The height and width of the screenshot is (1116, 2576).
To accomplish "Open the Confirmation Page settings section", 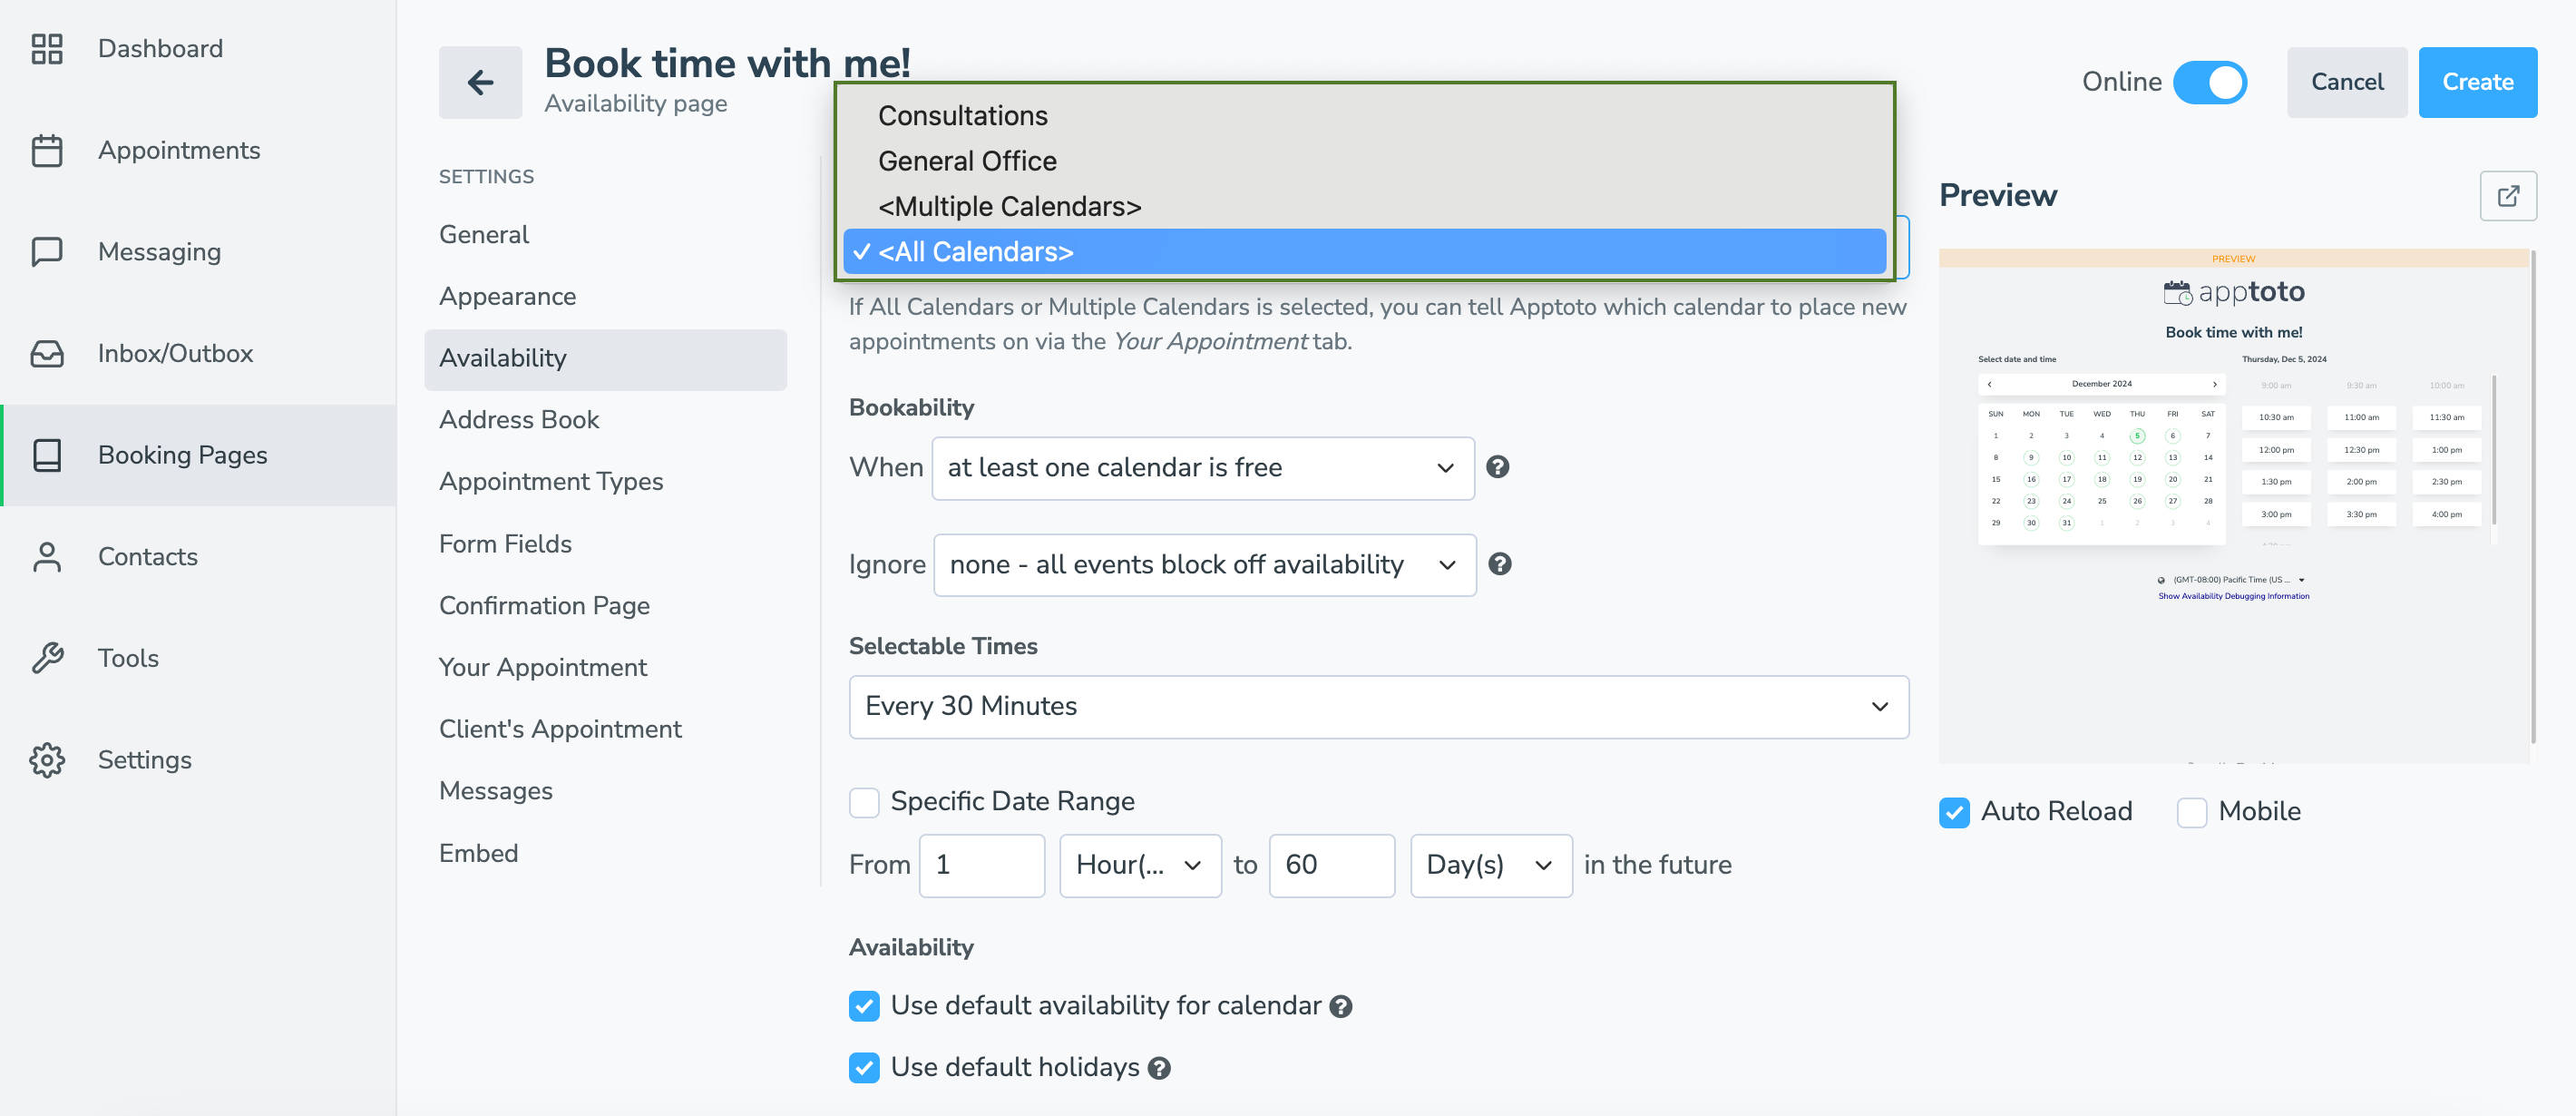I will click(x=544, y=605).
